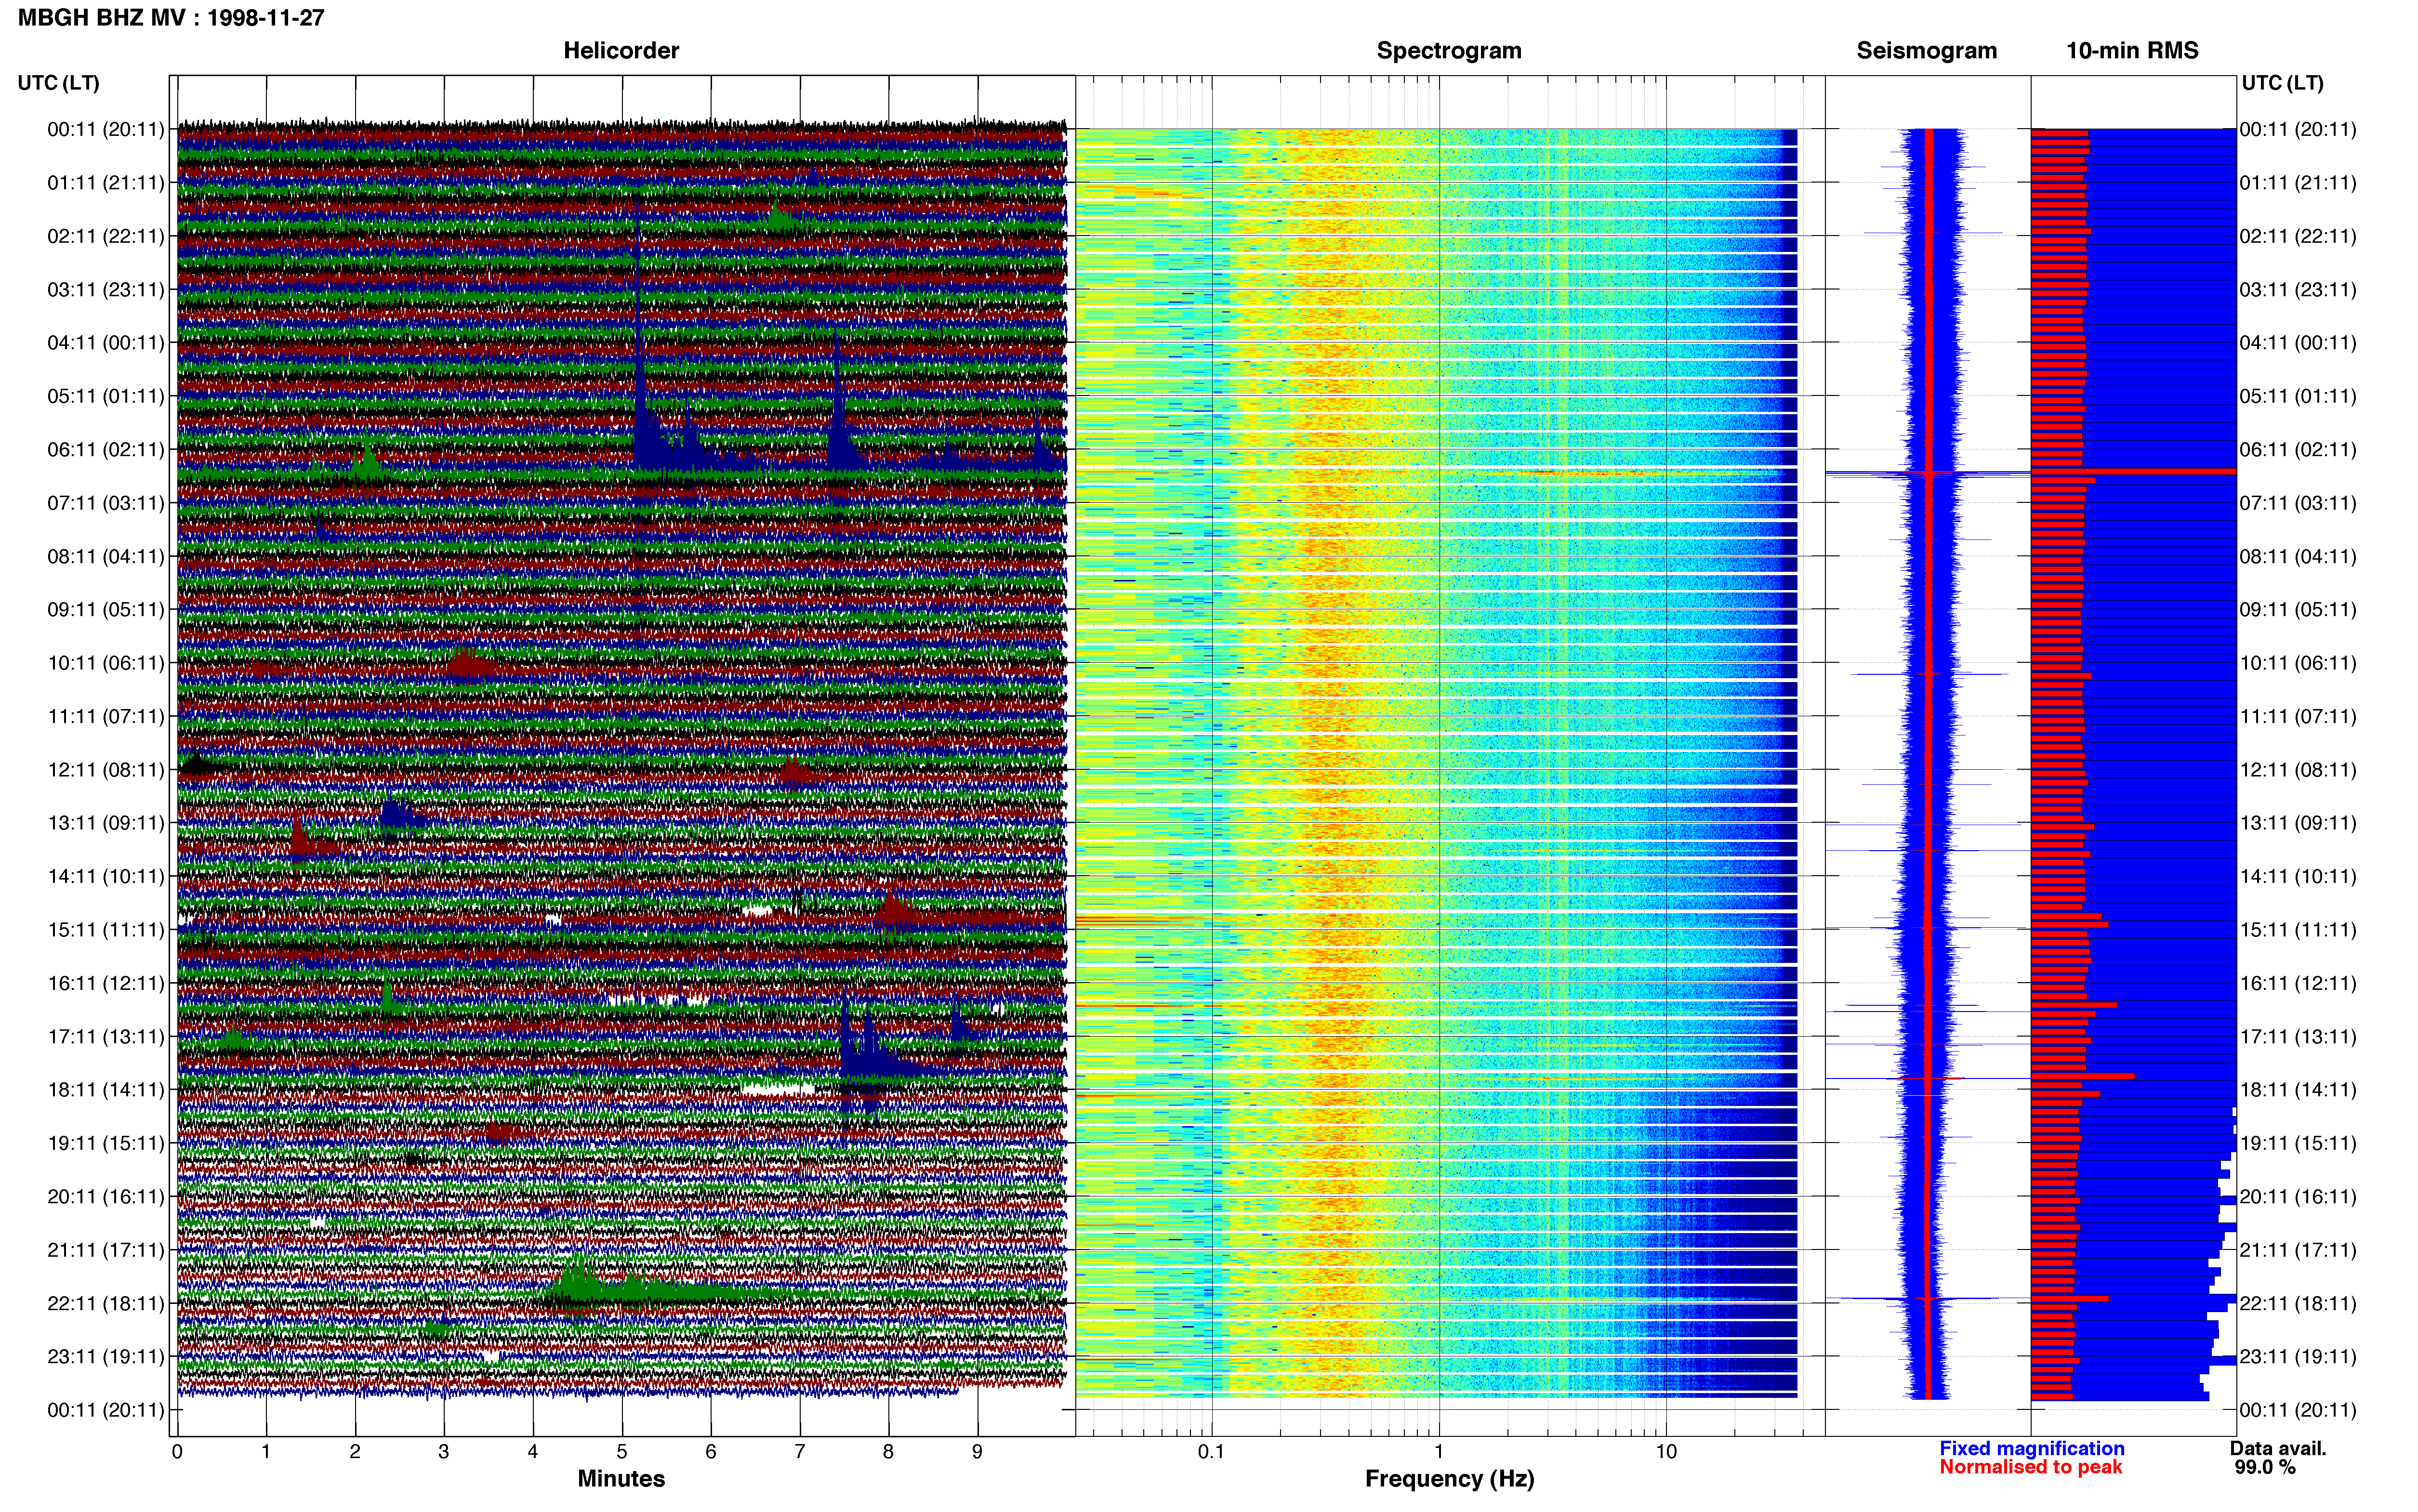Click the helicorder minute tick '9'
2418x1512 pixels.
[x=977, y=1452]
